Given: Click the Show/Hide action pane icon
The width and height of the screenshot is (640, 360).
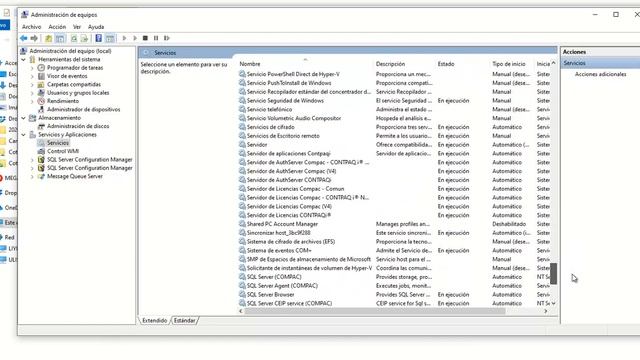Looking at the screenshot, I should [110, 38].
